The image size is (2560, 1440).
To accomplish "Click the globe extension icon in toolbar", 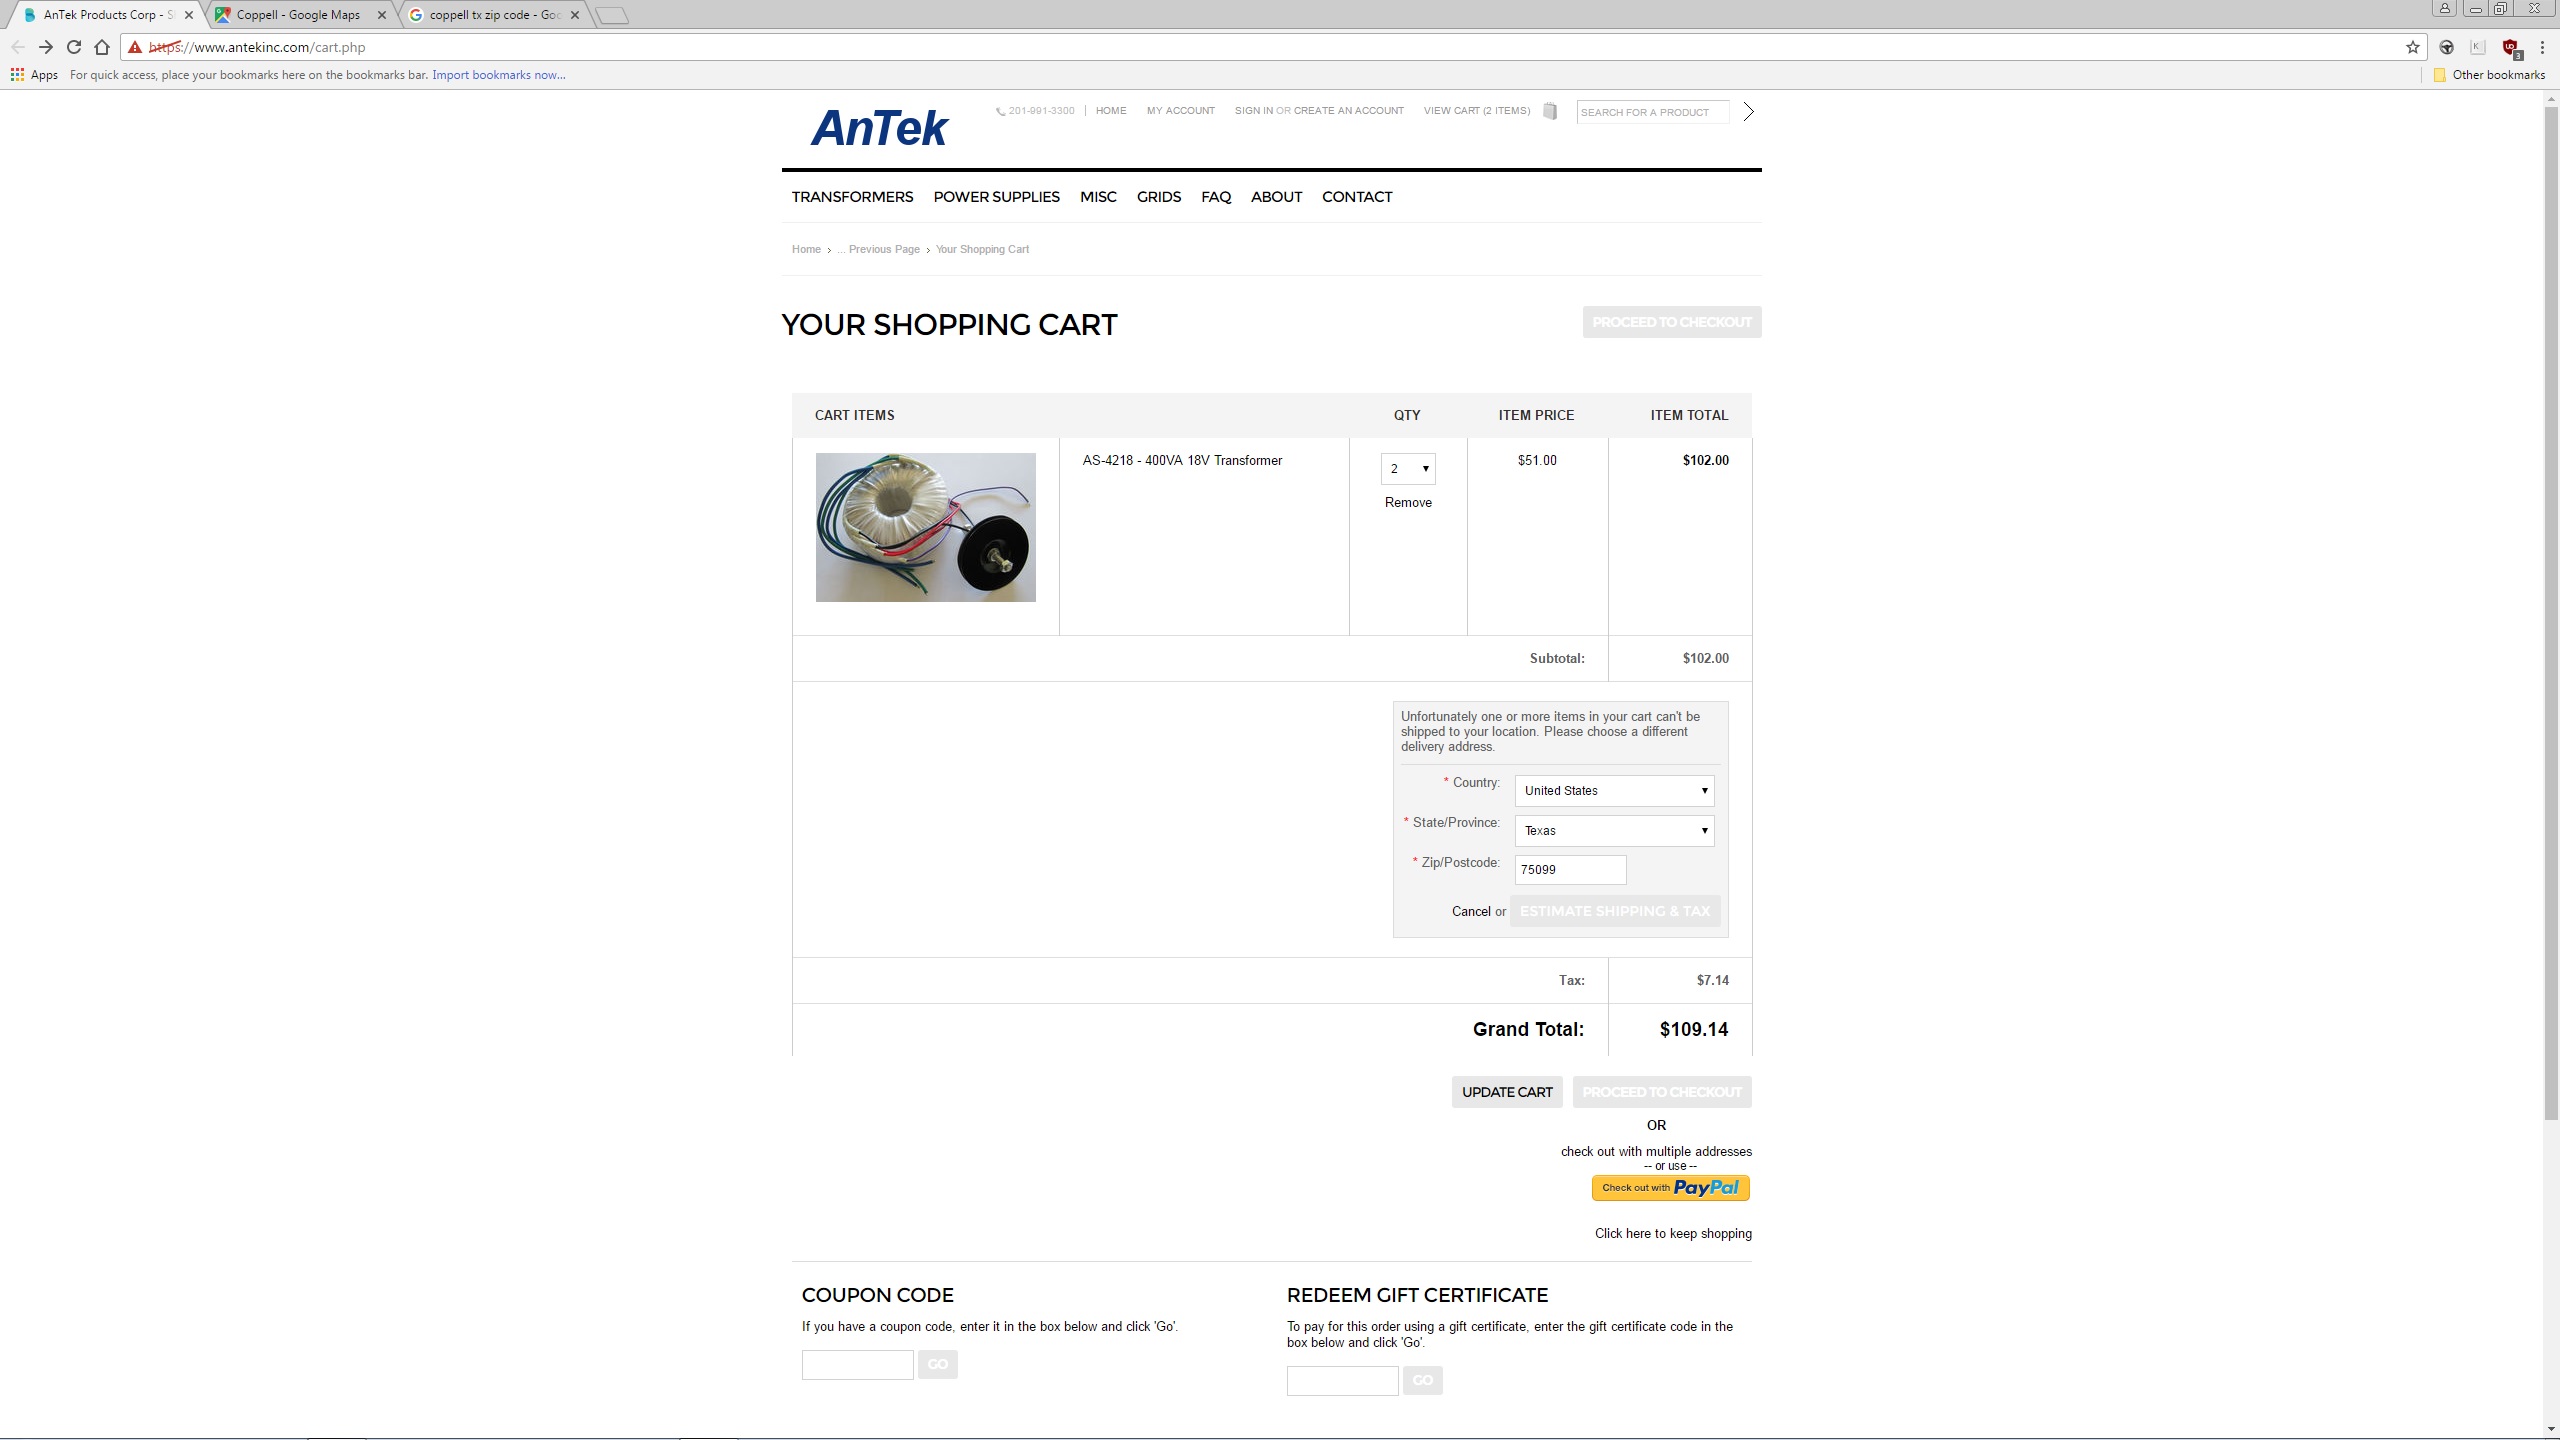I will click(2447, 47).
